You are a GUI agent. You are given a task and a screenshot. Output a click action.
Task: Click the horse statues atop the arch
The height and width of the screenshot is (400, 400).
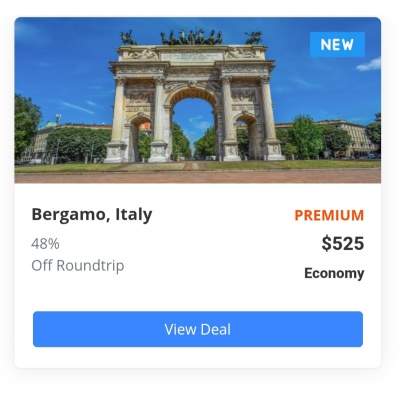tap(191, 37)
